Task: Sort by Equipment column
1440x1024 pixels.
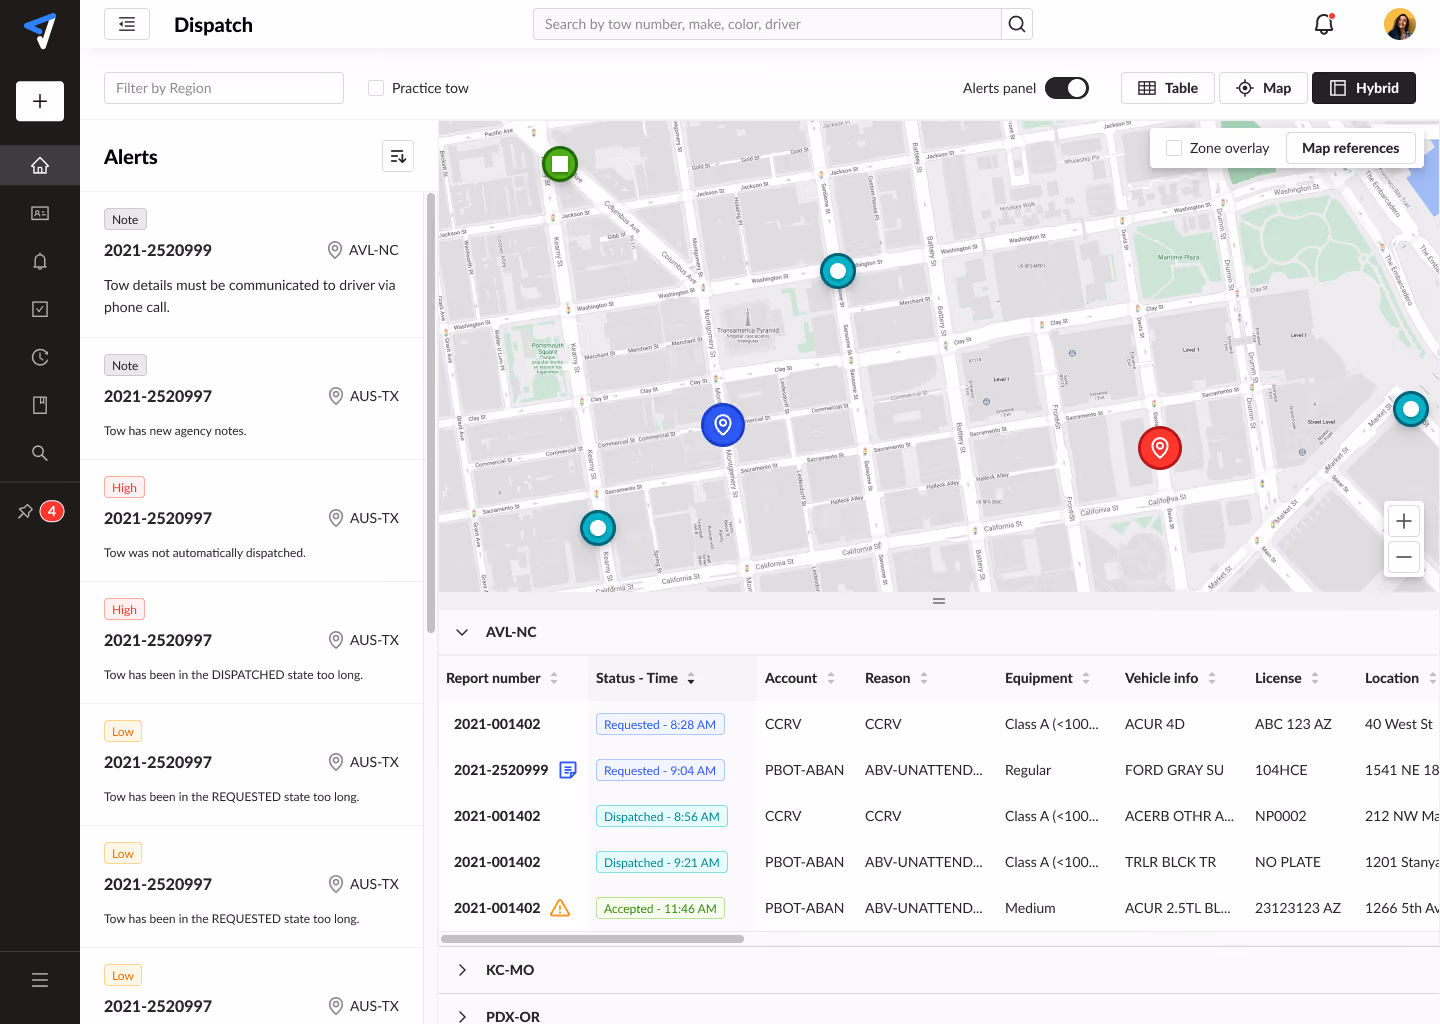Action: (1086, 678)
